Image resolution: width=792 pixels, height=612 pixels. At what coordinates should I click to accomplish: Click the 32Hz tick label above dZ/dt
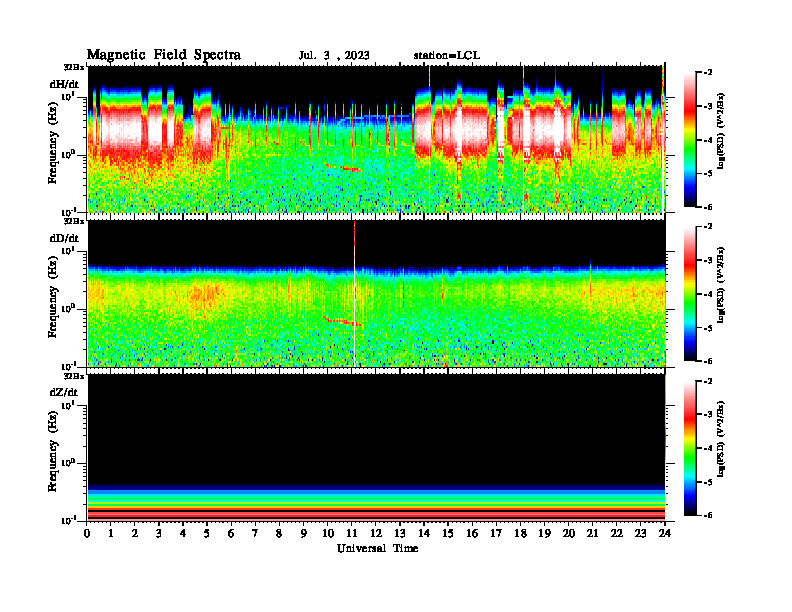pos(74,376)
